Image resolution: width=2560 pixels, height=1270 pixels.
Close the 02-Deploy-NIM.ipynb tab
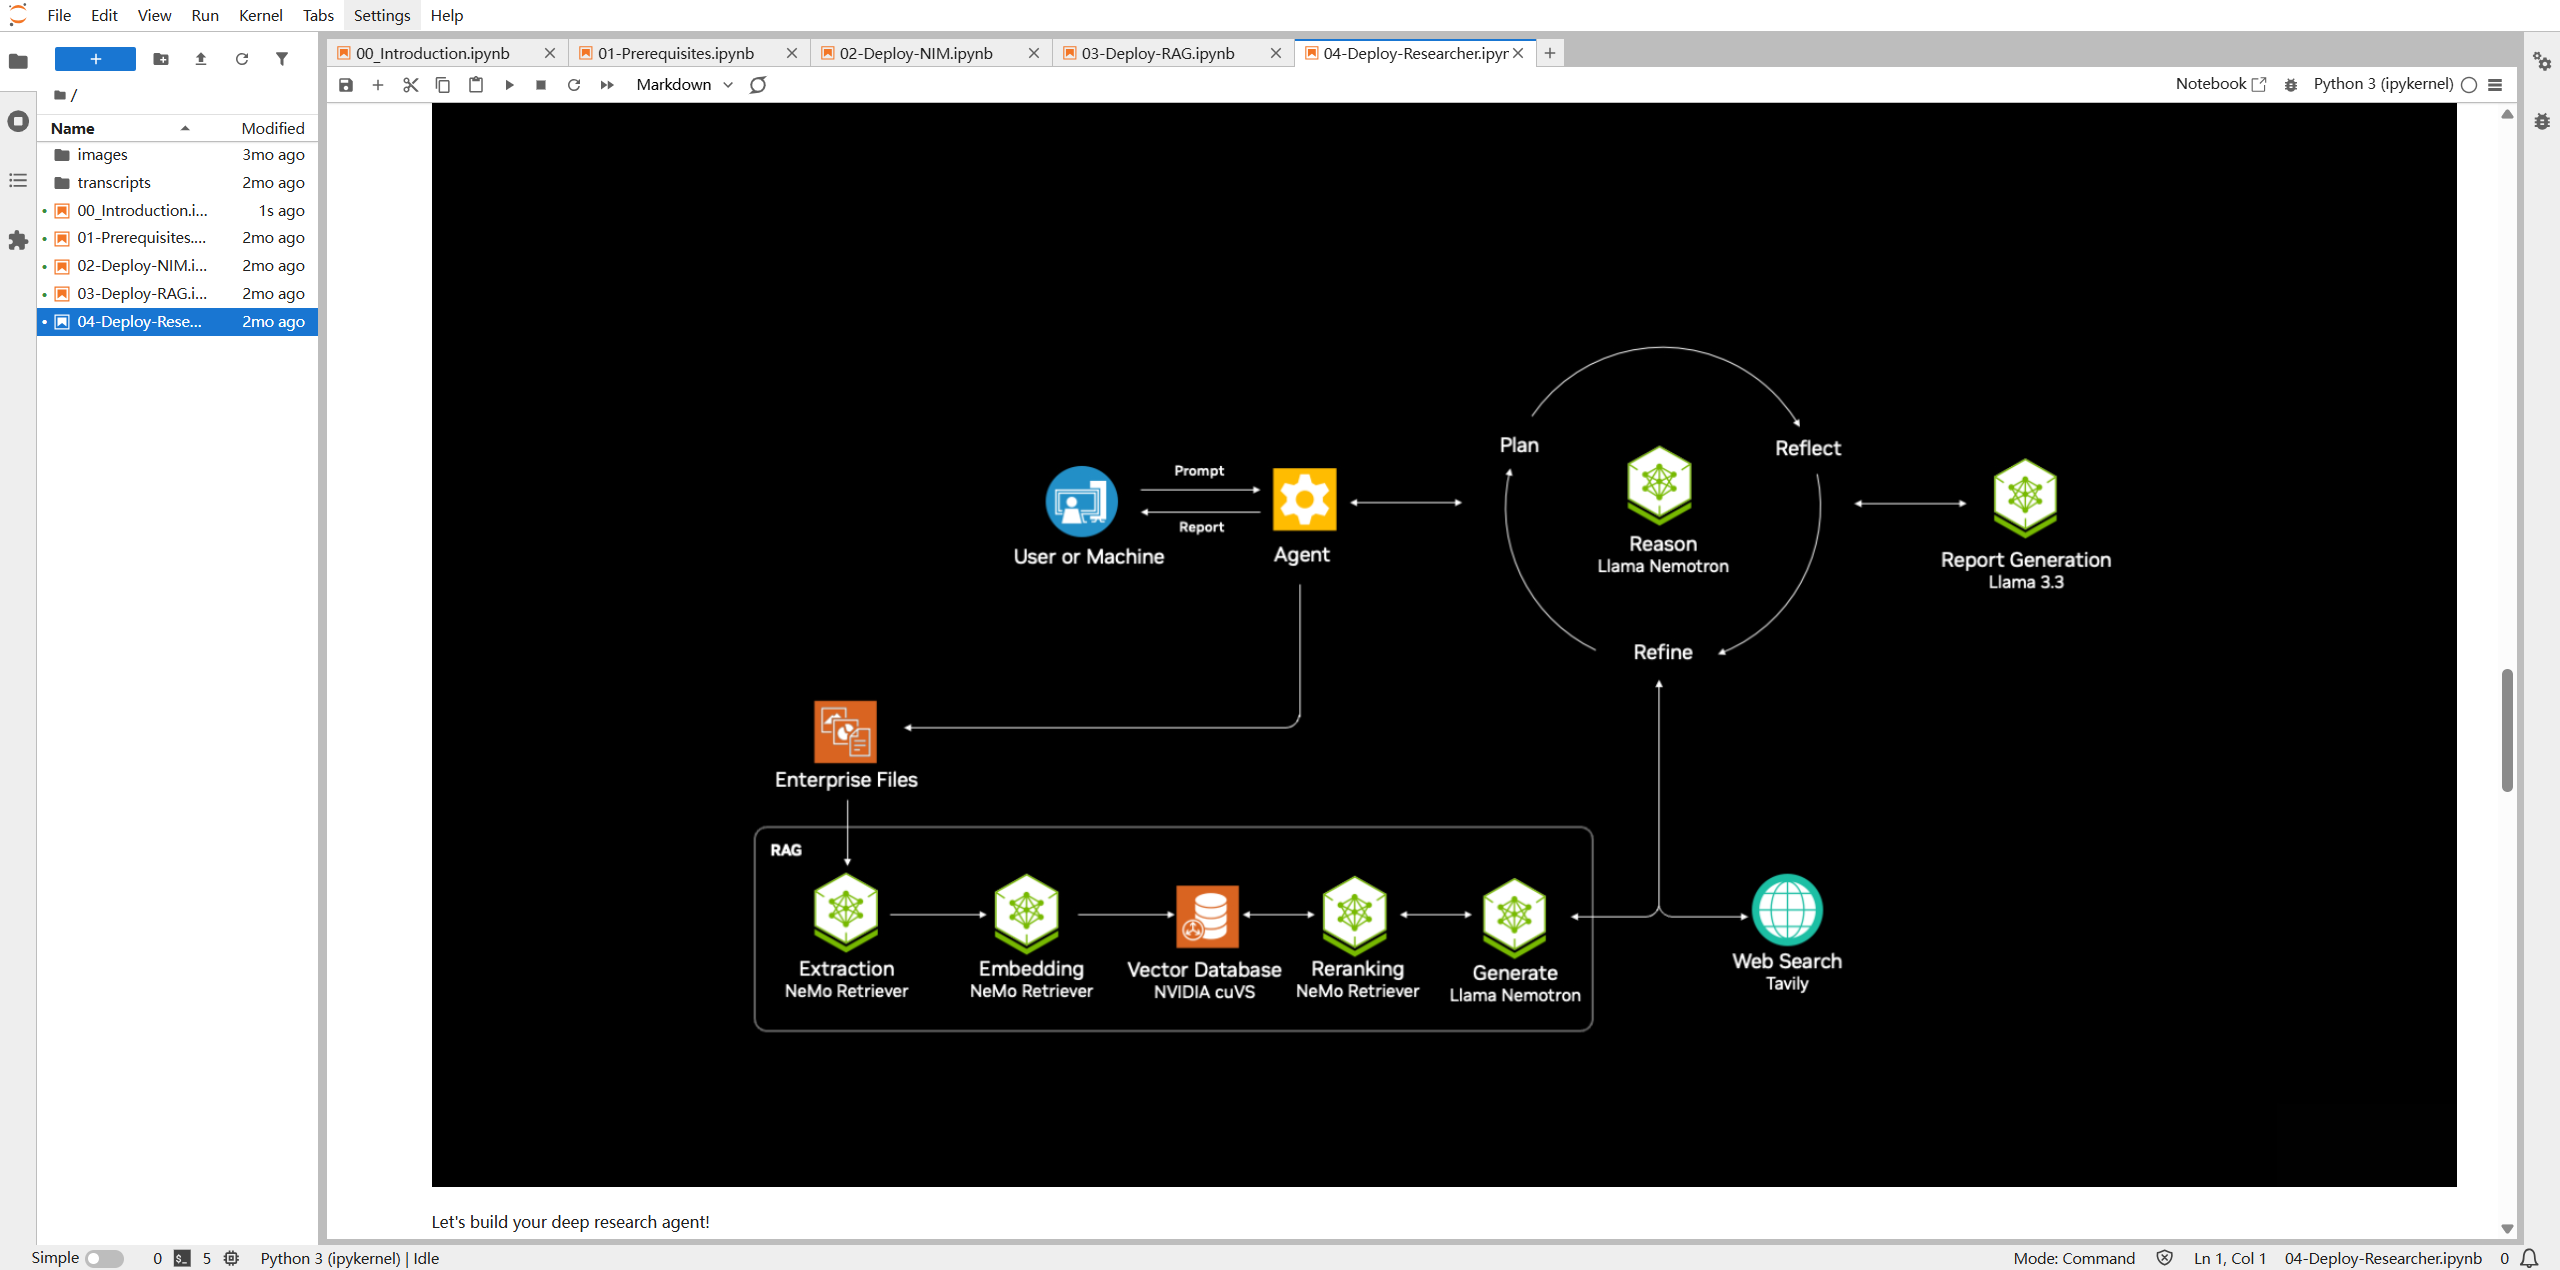click(1034, 53)
